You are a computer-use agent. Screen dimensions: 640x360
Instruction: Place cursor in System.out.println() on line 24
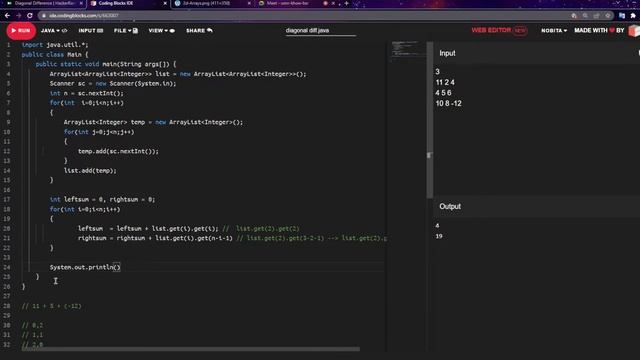[85, 267]
